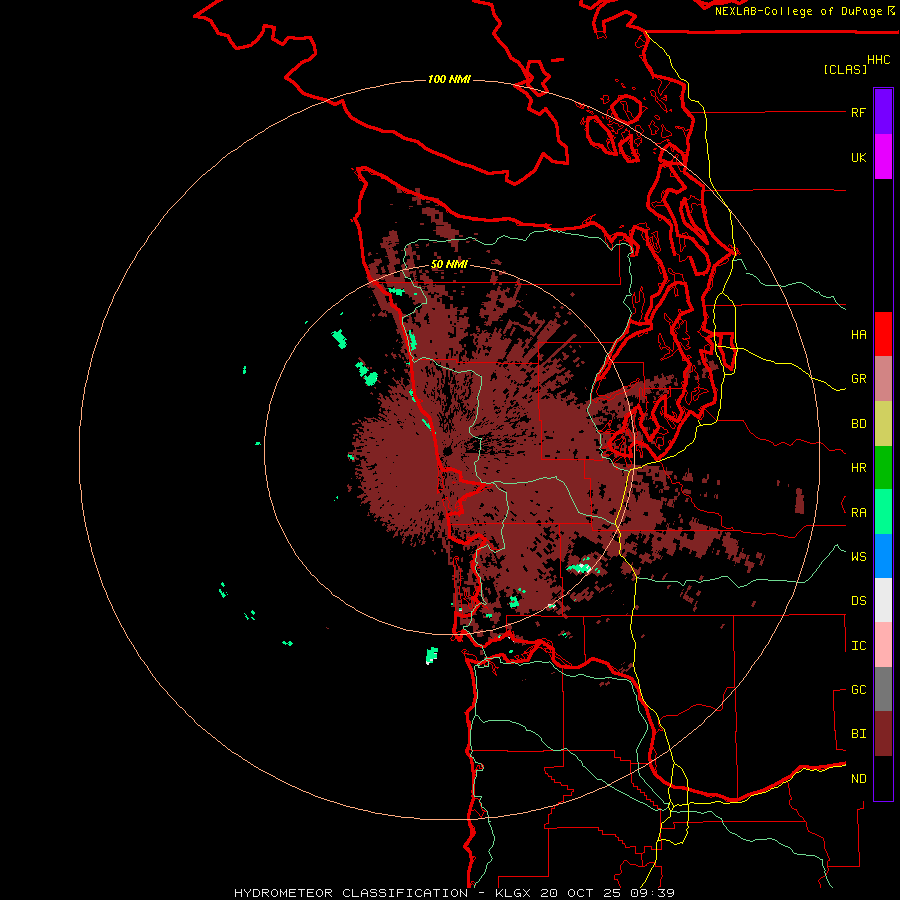900x900 pixels.
Task: Click the IC legend label
Action: 859,646
